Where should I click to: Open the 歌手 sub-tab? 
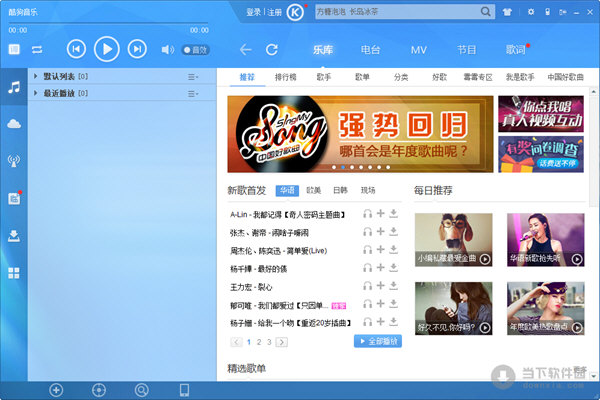coord(324,77)
